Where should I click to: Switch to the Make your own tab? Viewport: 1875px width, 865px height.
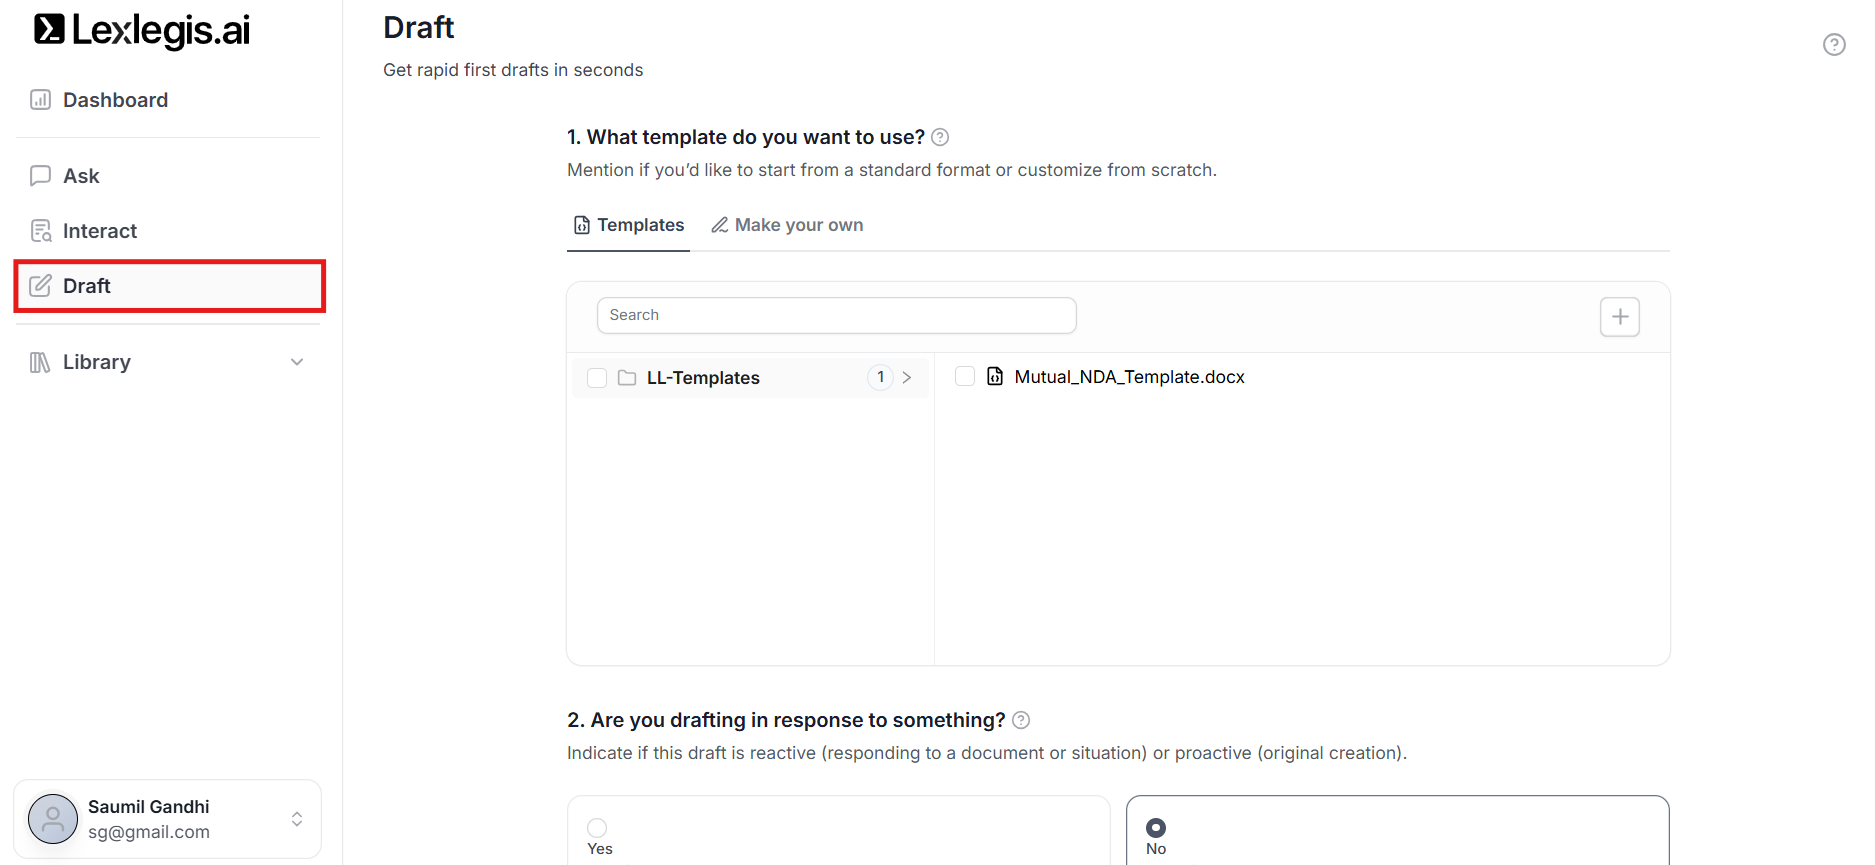pyautogui.click(x=787, y=225)
